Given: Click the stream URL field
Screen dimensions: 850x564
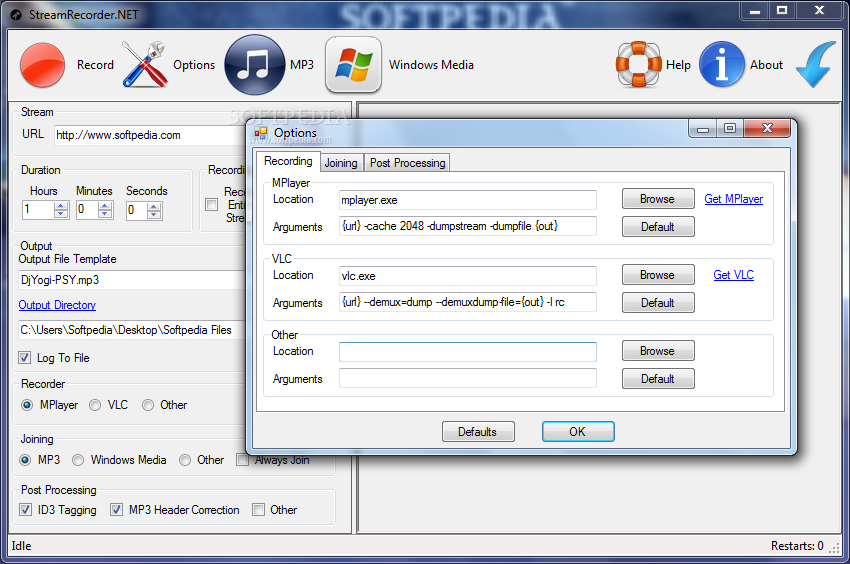Looking at the screenshot, I should click(151, 135).
